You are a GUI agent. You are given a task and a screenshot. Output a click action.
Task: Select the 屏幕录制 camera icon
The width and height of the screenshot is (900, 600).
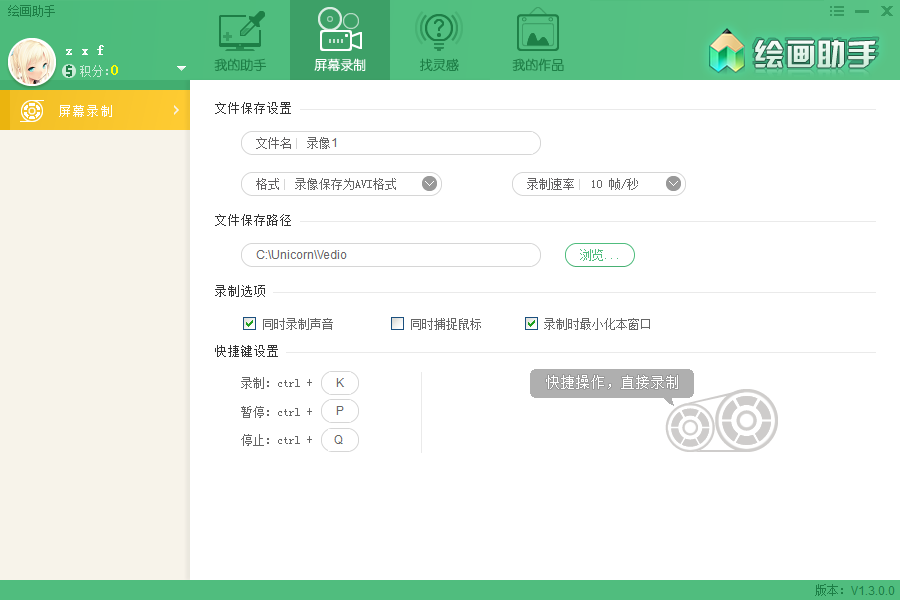click(x=338, y=32)
